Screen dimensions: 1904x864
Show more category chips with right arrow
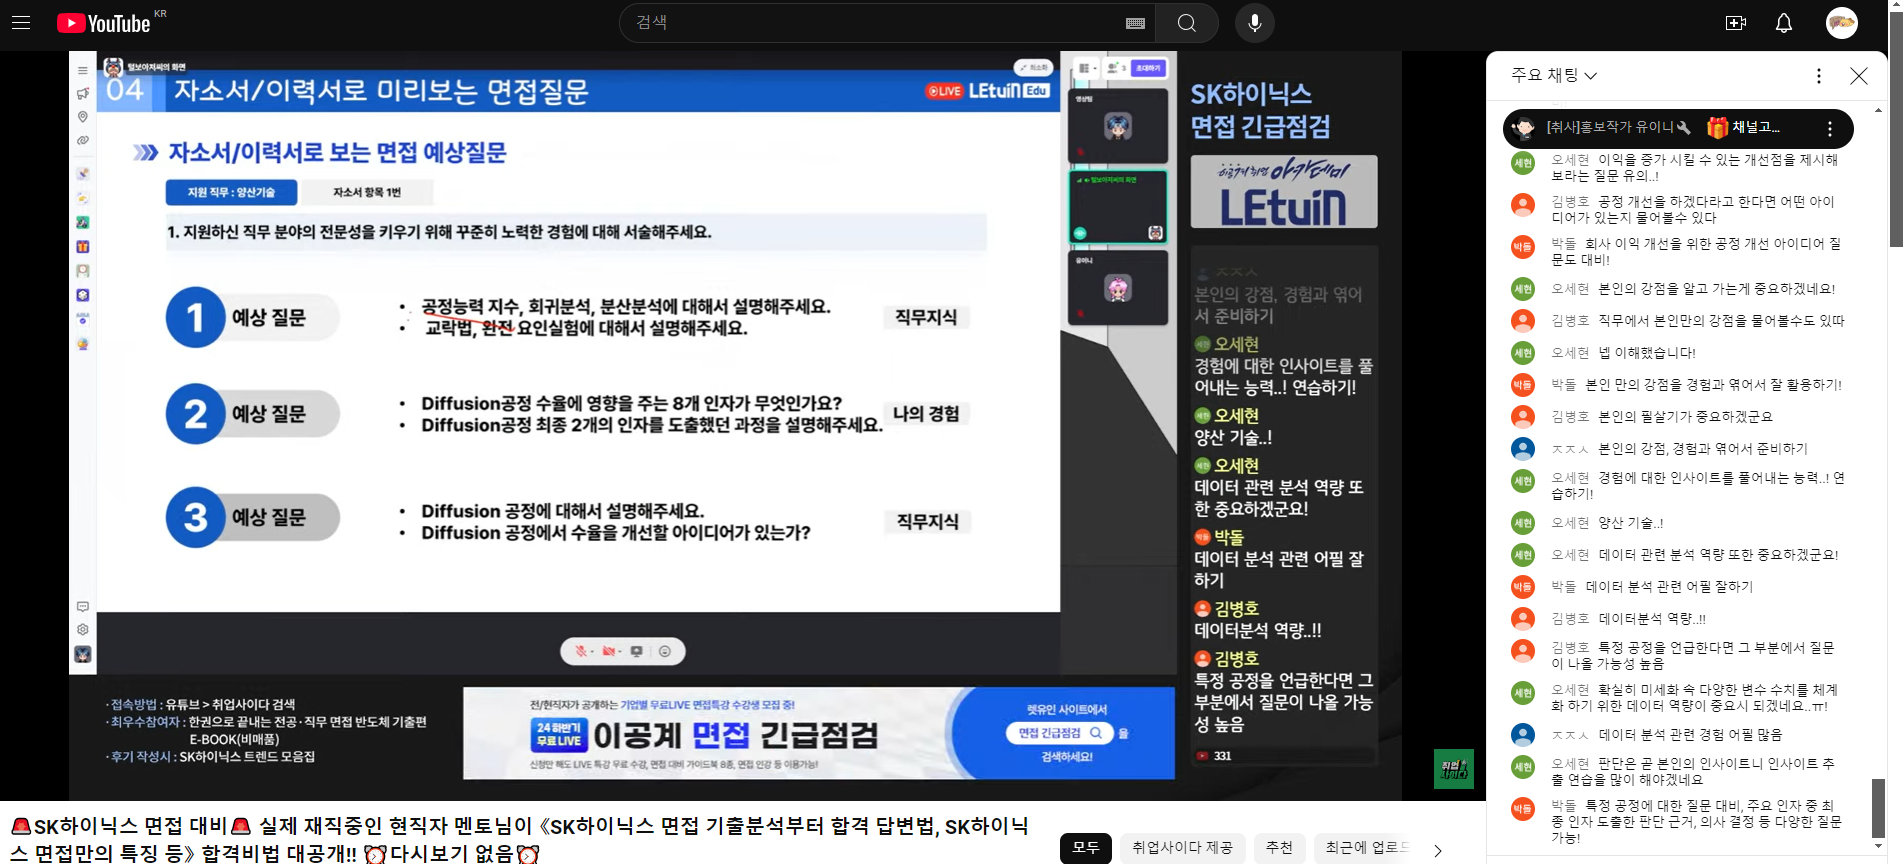pyautogui.click(x=1438, y=850)
